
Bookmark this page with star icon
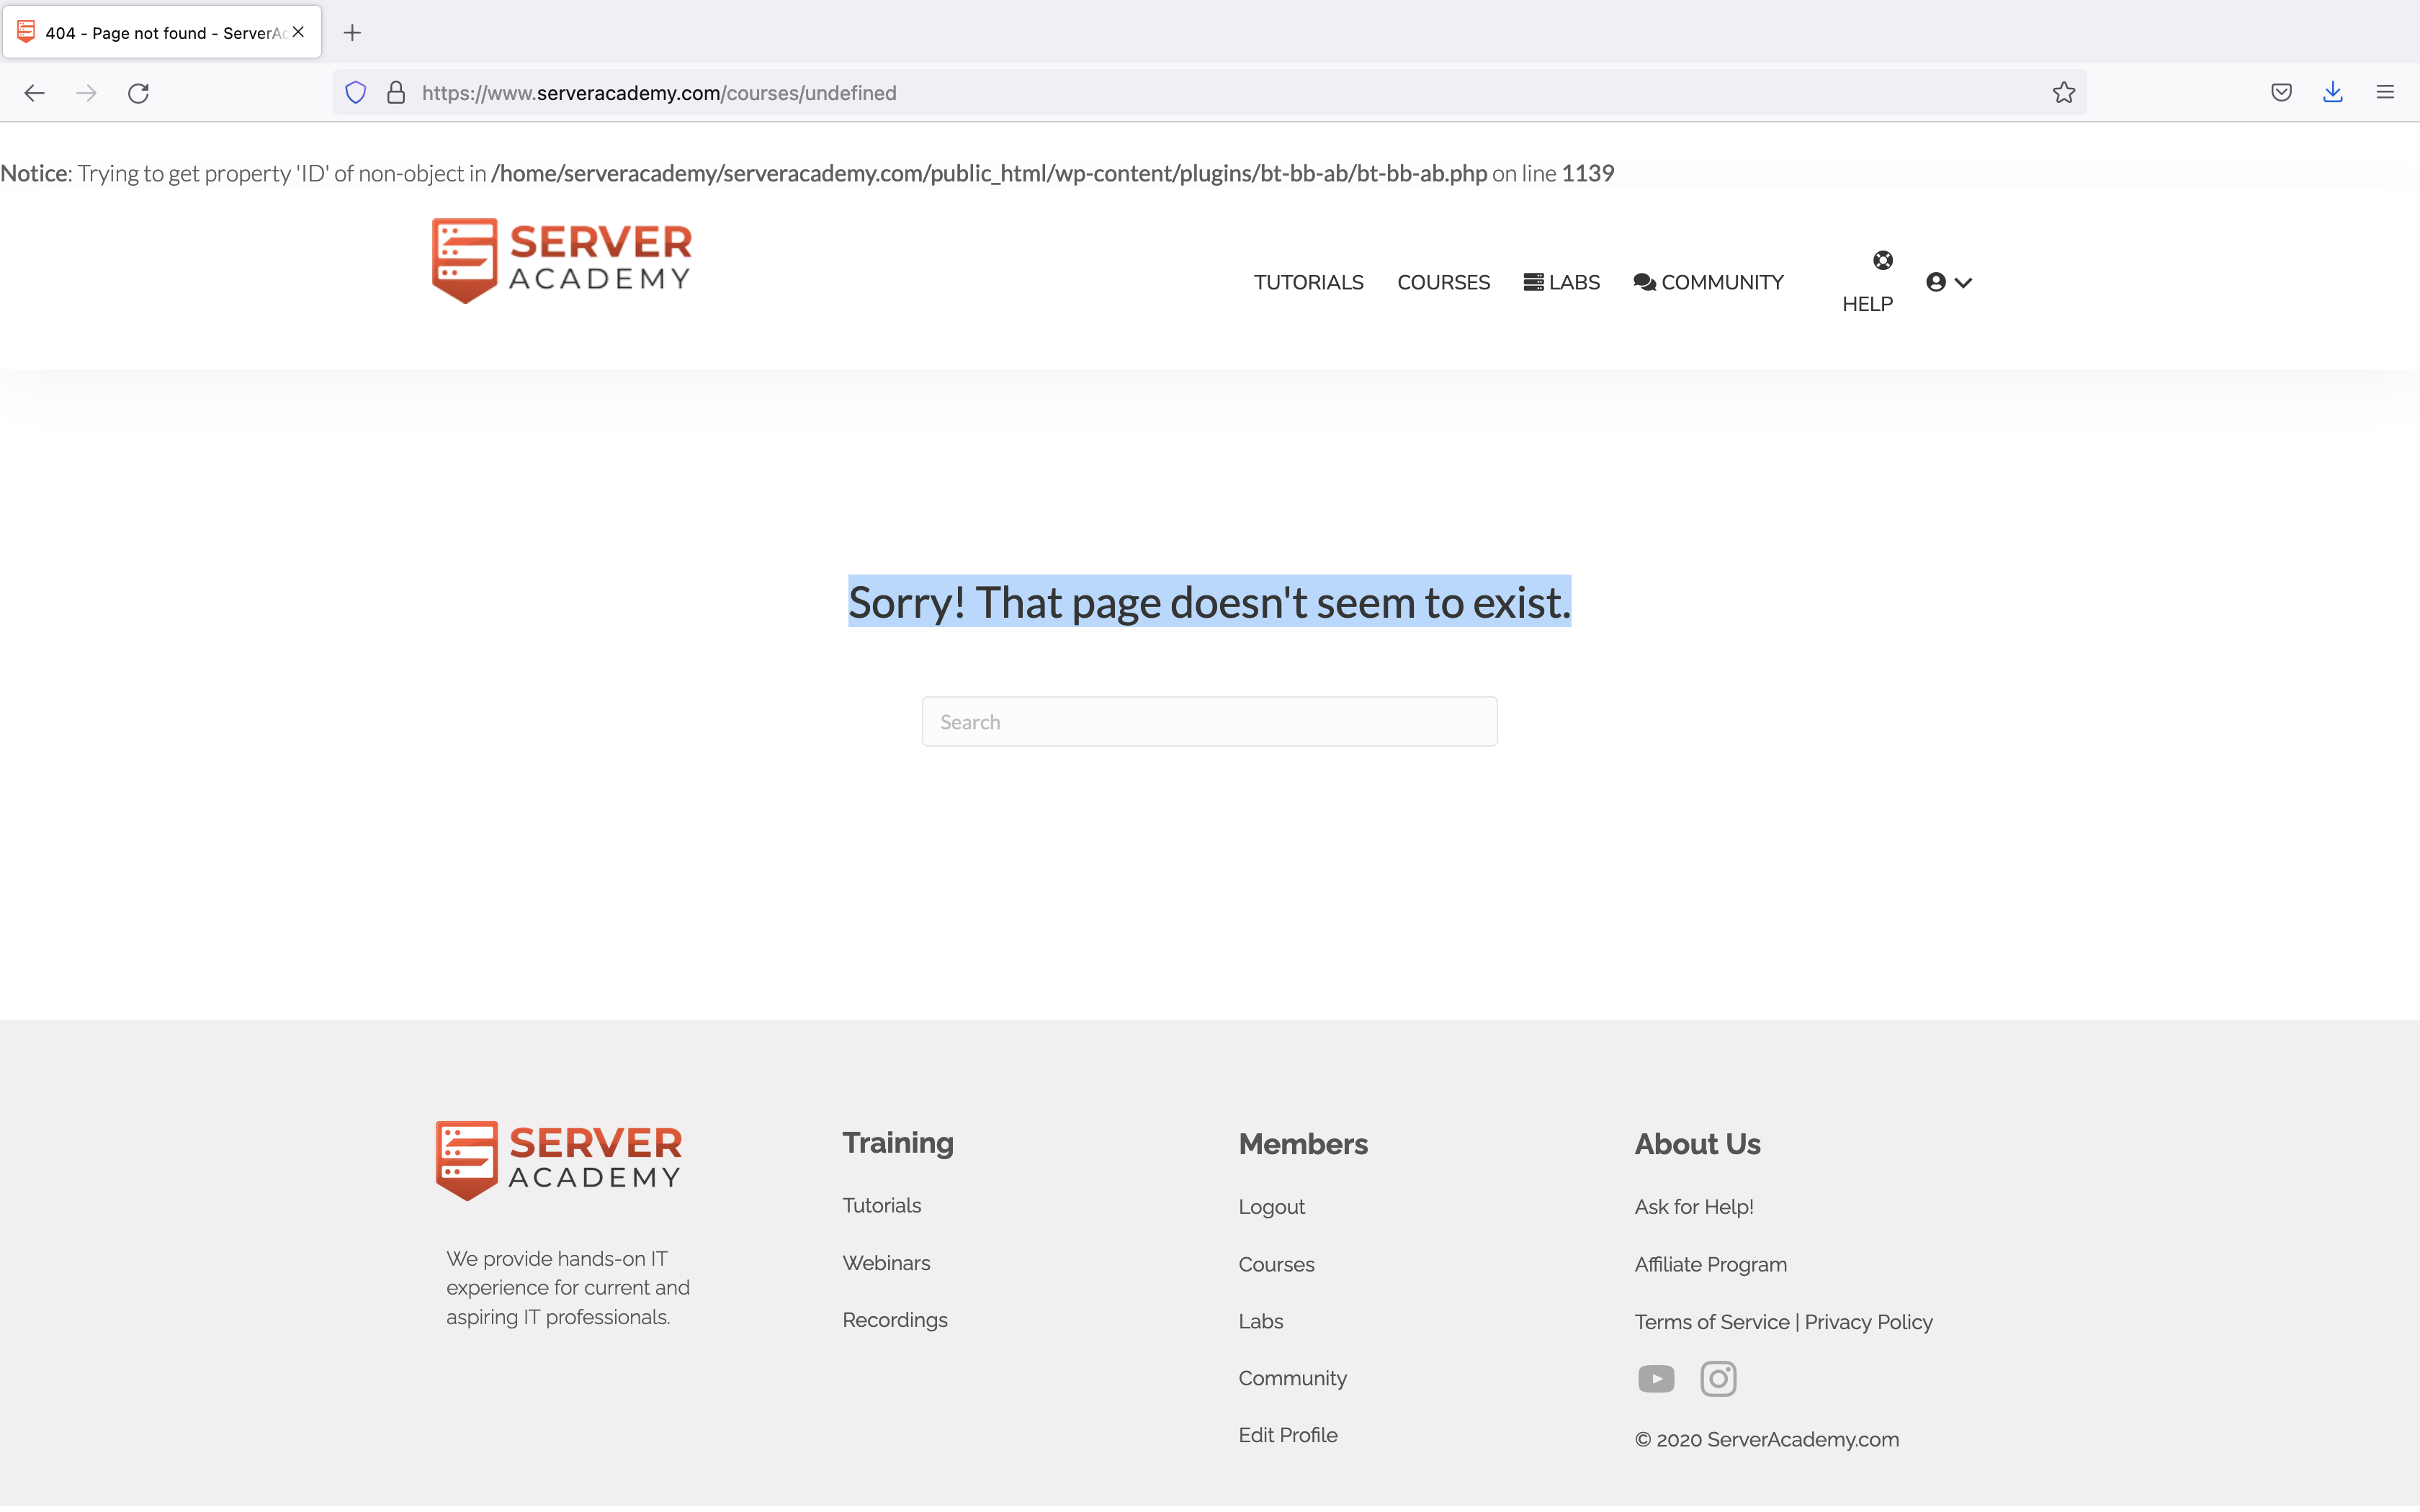[2063, 93]
